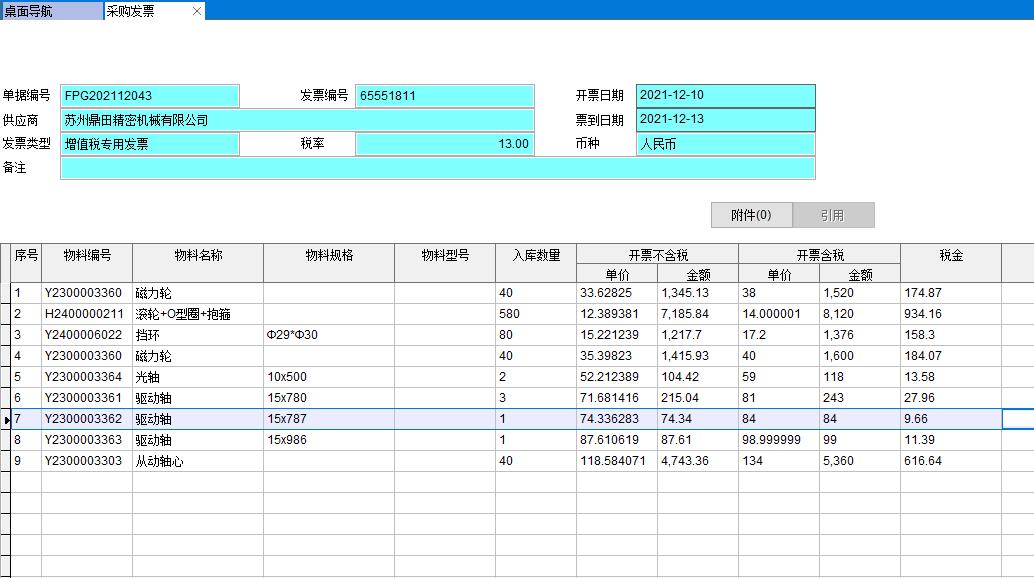Click the 发票类型 field 增值税专用发票
This screenshot has height=578, width=1034.
[x=150, y=144]
